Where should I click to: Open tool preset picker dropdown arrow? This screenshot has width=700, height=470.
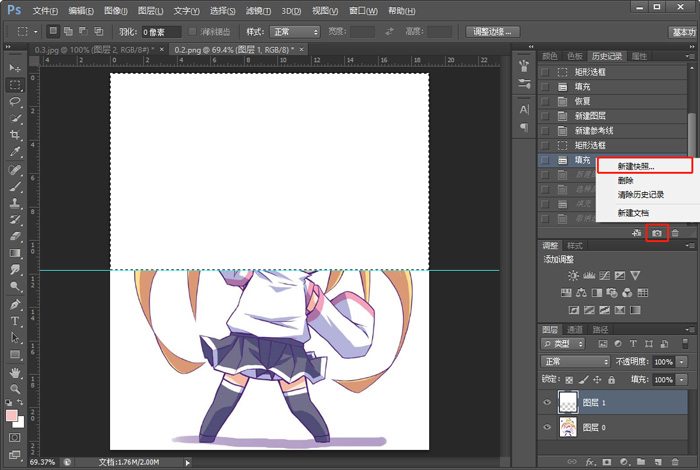pyautogui.click(x=36, y=32)
